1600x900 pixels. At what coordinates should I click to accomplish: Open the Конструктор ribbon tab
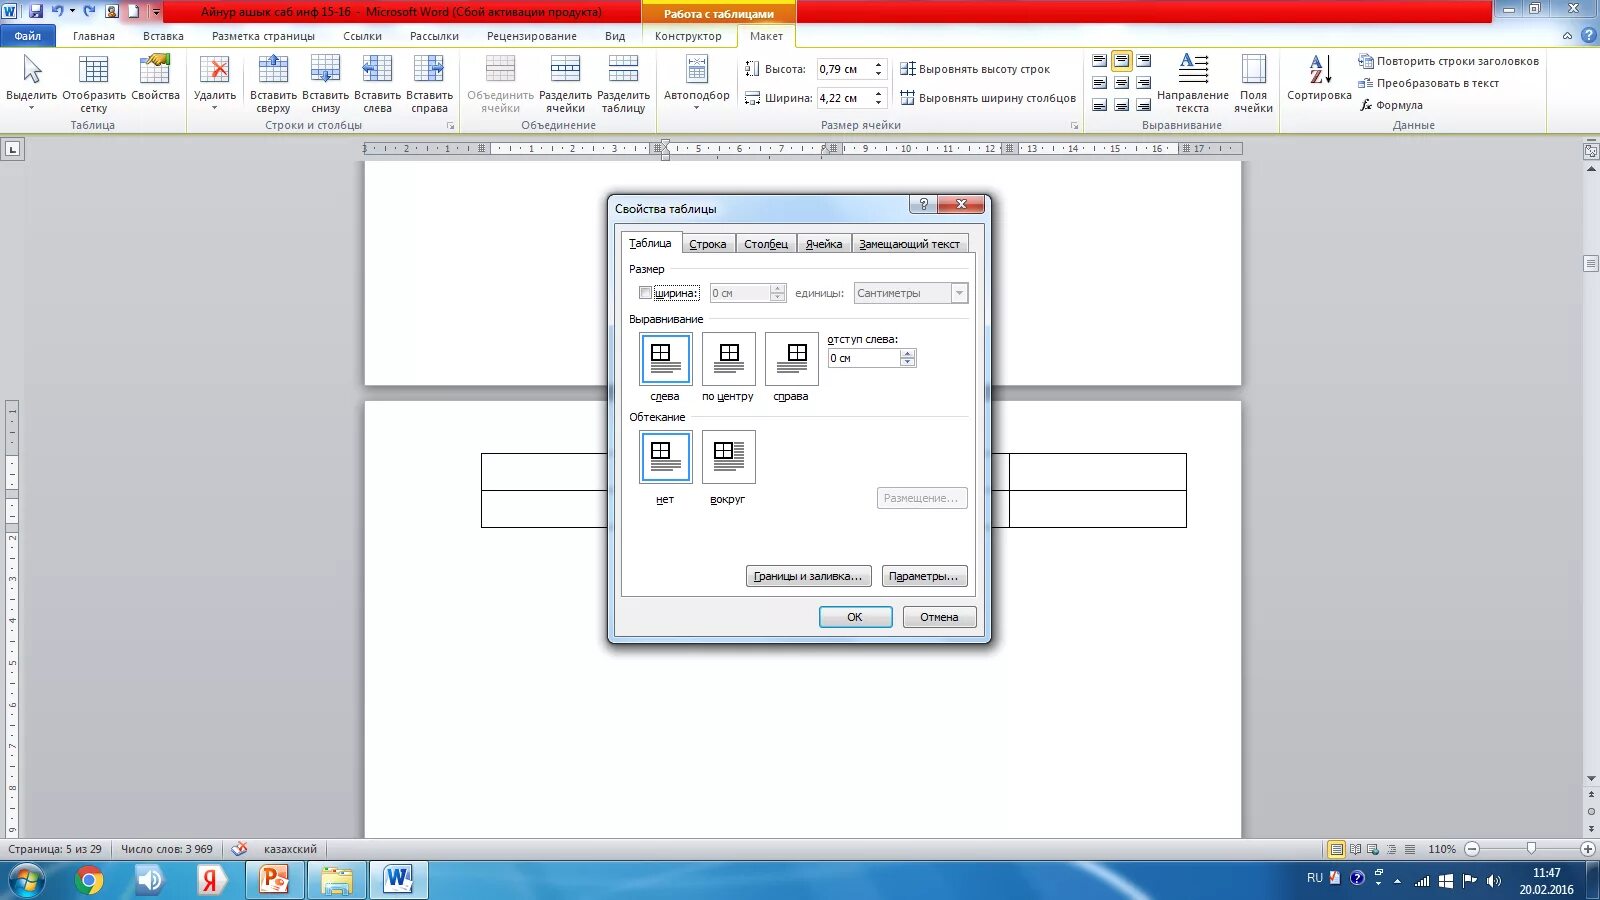688,36
